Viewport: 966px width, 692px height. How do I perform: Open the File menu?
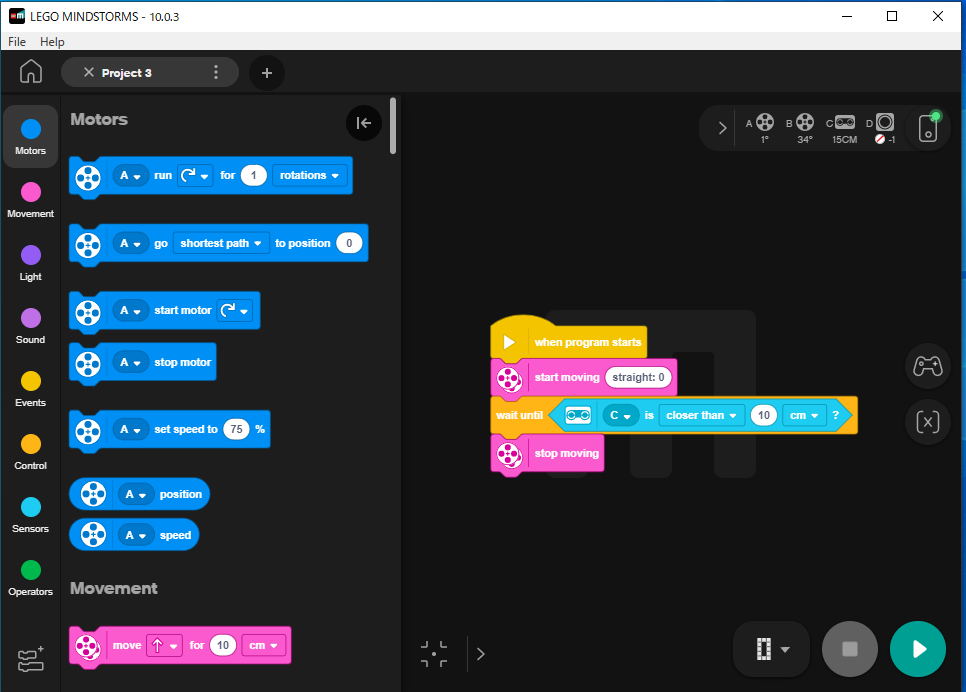coord(17,41)
